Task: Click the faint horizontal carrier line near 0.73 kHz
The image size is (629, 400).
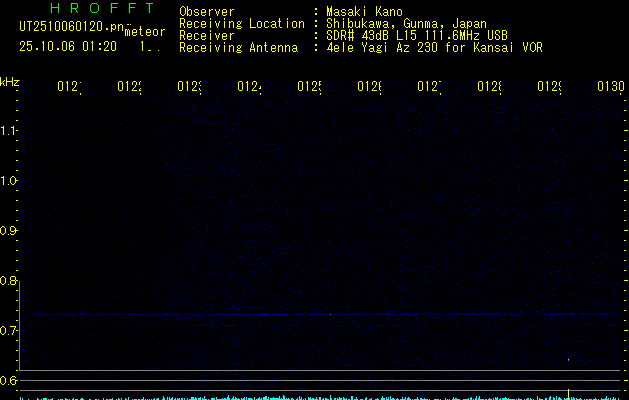Action: 319,315
